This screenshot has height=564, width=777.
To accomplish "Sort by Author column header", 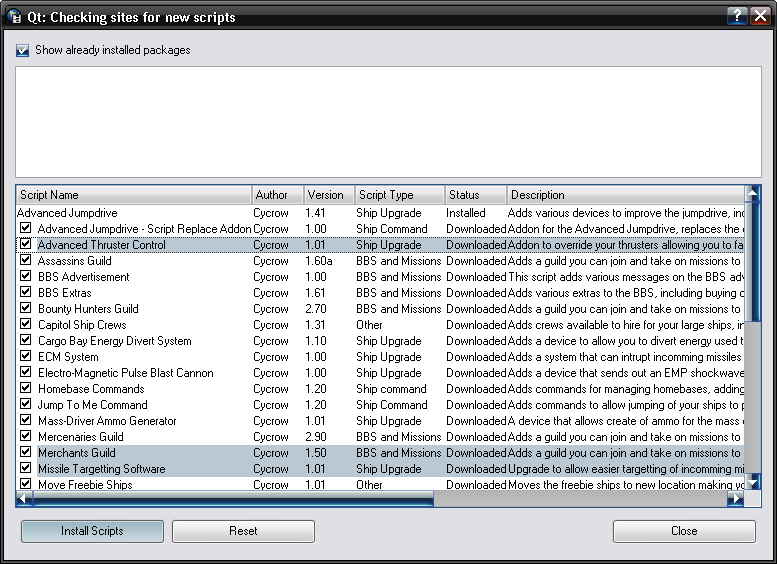I will tap(278, 195).
